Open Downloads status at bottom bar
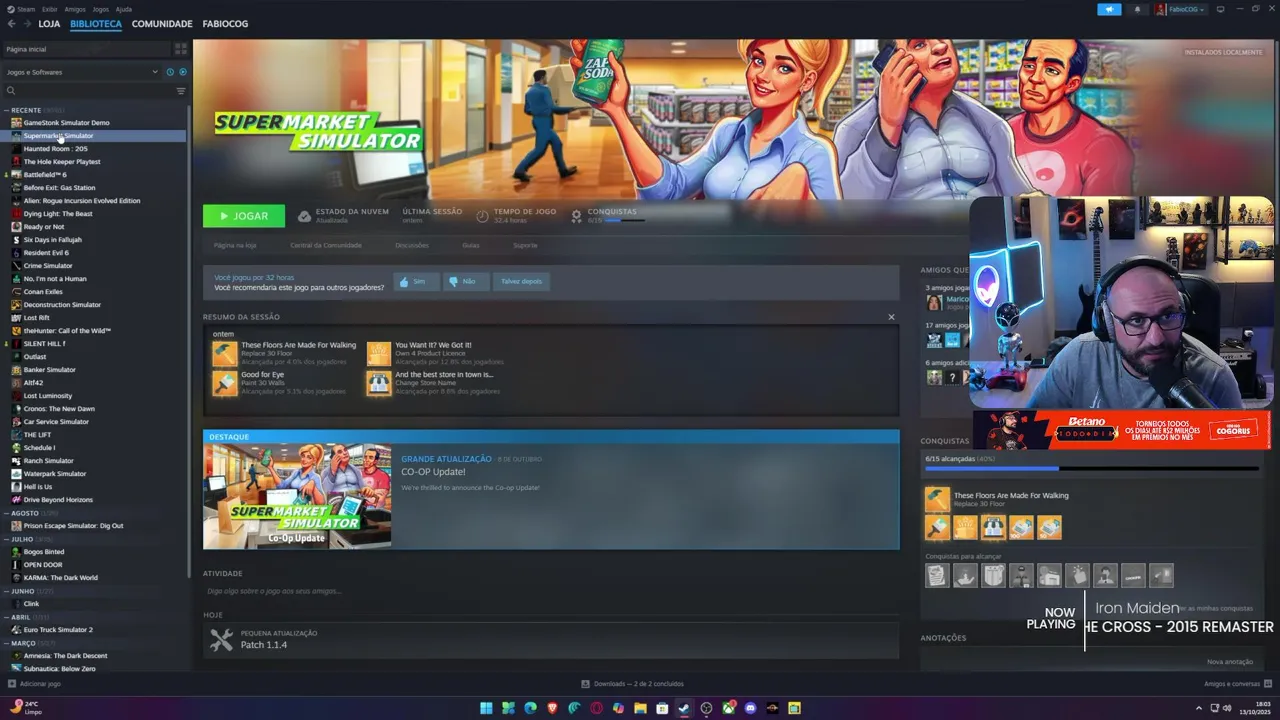The image size is (1280, 720). click(x=632, y=684)
